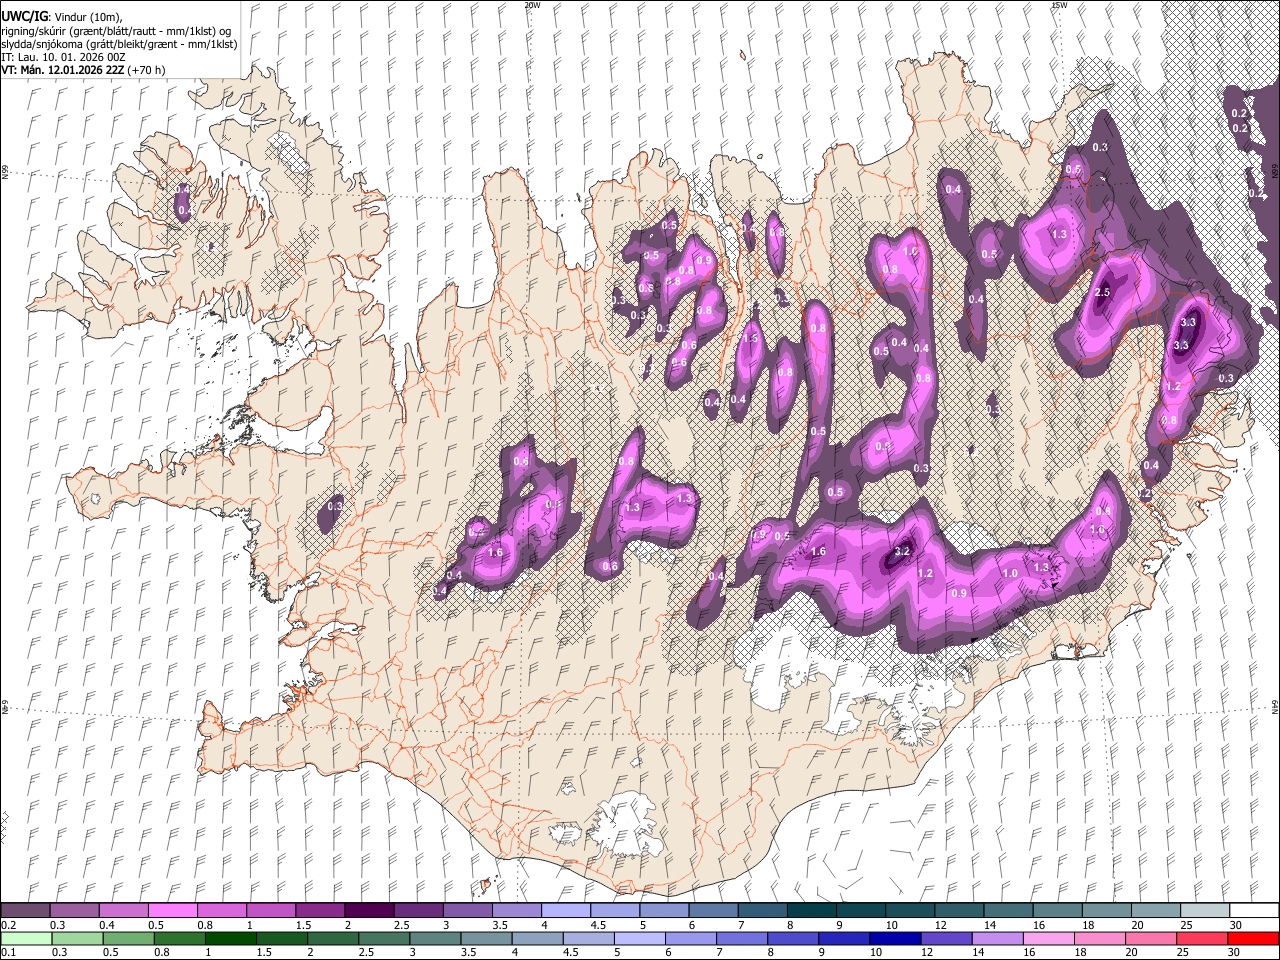Pick the darkest green swatch at 1 in lower legend
This screenshot has width=1280, height=960.
(231, 938)
